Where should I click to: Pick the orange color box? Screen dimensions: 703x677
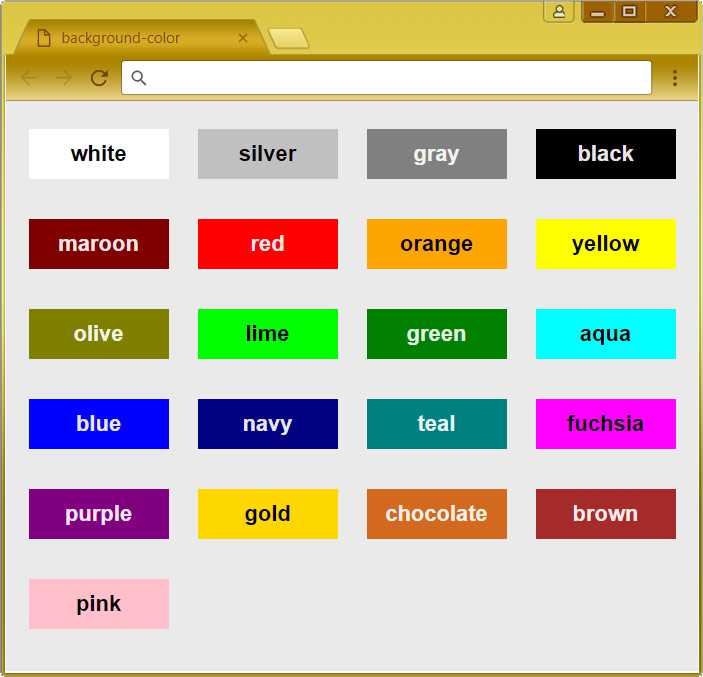pos(437,244)
